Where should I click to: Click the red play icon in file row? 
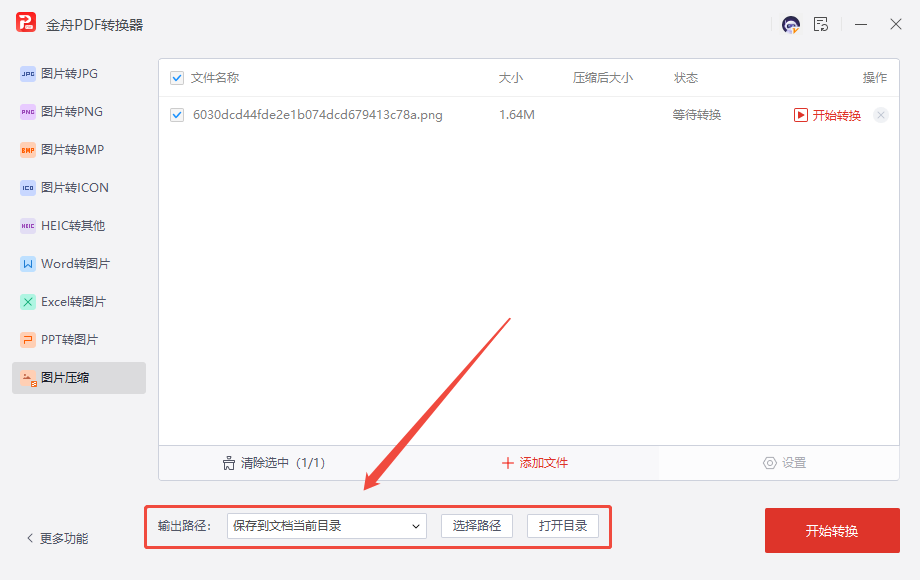click(800, 115)
